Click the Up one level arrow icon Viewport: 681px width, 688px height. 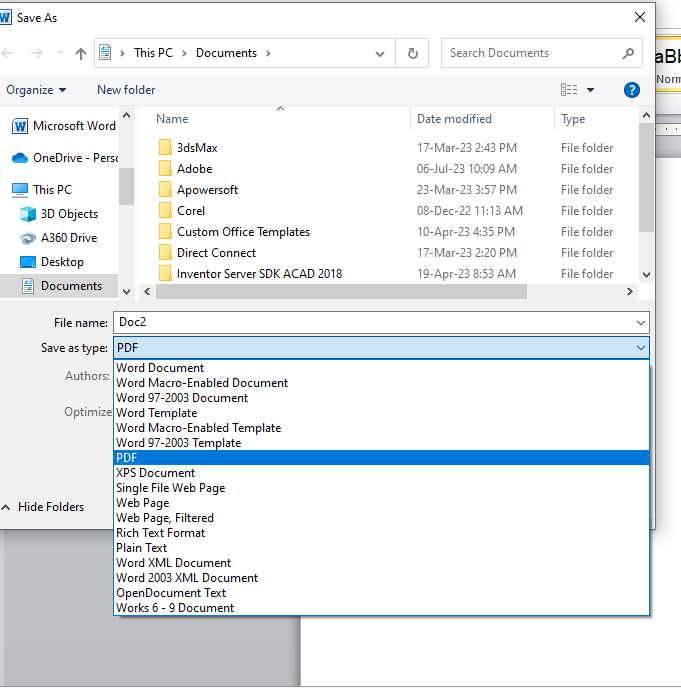81,54
